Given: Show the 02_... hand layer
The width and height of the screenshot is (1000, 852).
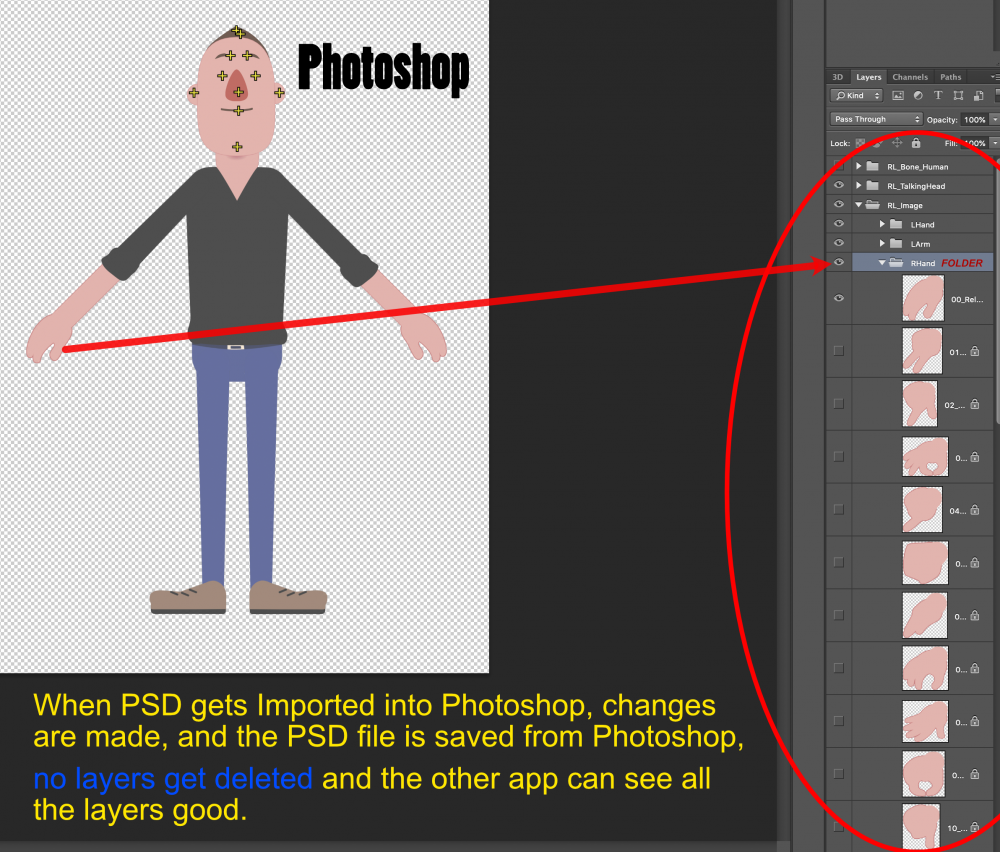Looking at the screenshot, I should (x=839, y=404).
